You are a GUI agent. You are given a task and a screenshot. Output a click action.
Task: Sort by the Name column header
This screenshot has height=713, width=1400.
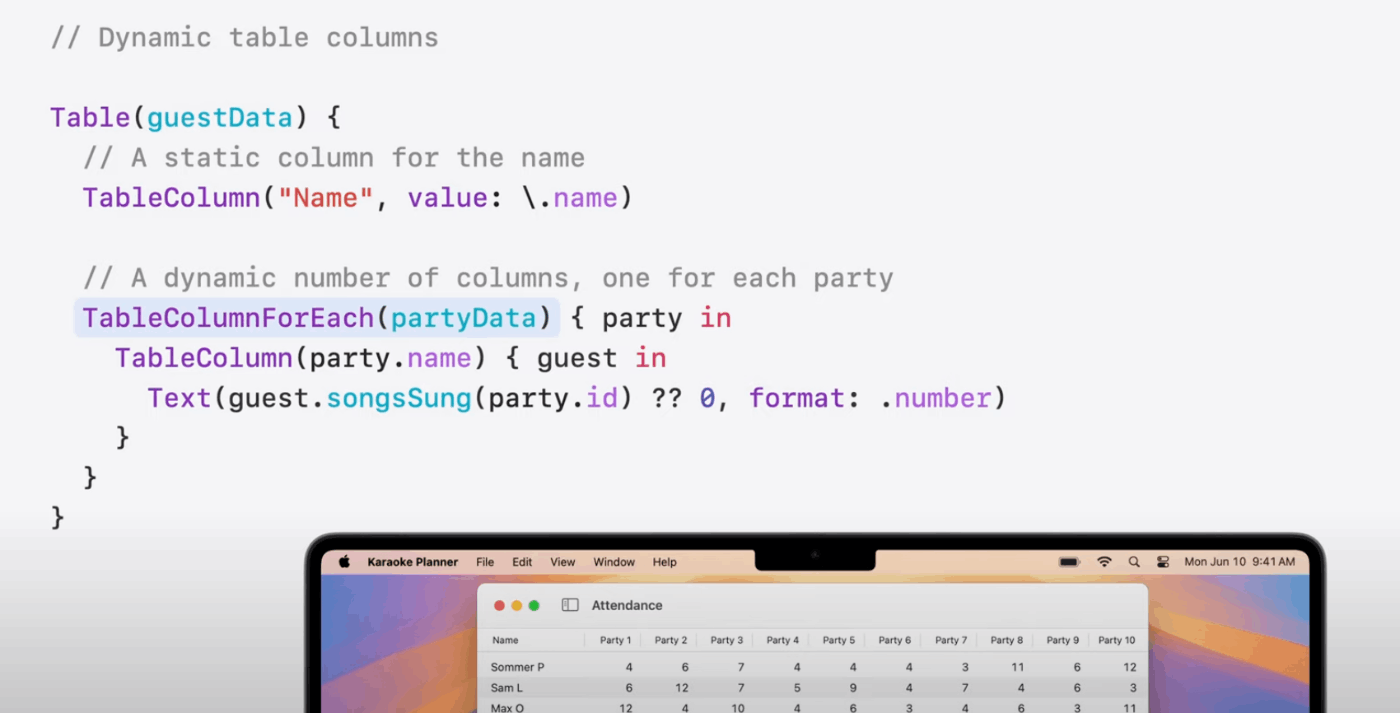(x=505, y=640)
